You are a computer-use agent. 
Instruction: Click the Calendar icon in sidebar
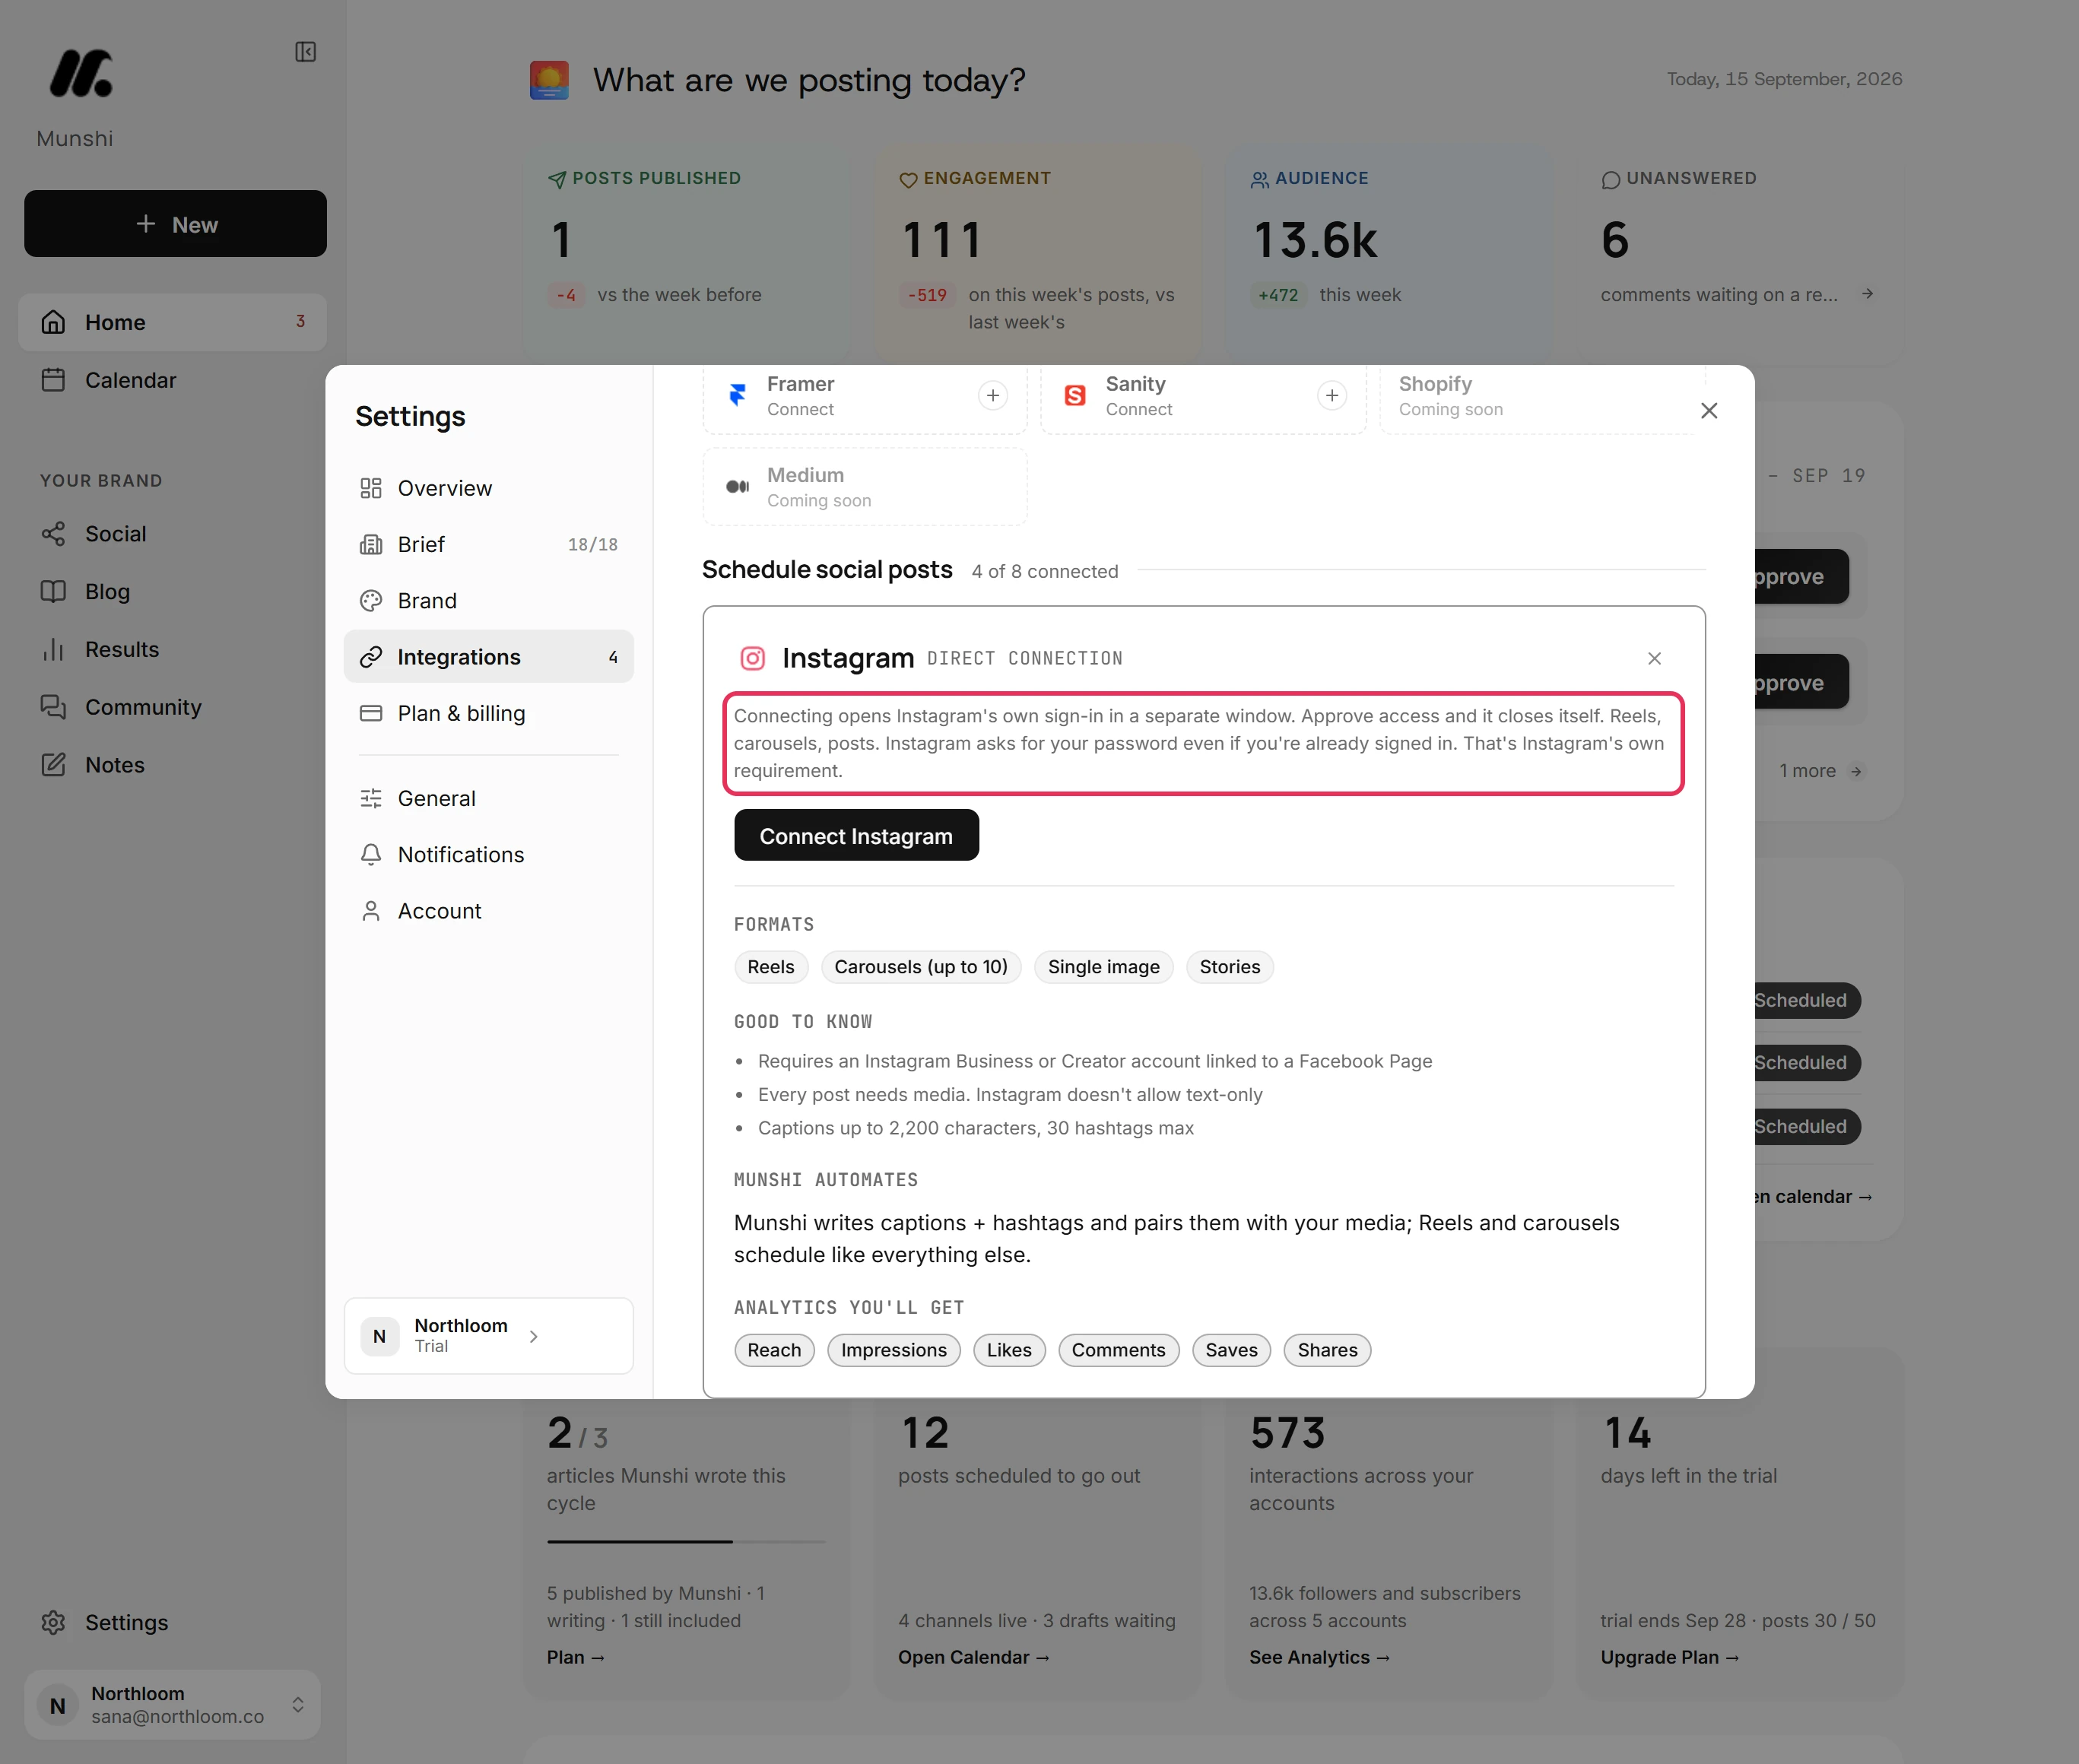pyautogui.click(x=53, y=380)
